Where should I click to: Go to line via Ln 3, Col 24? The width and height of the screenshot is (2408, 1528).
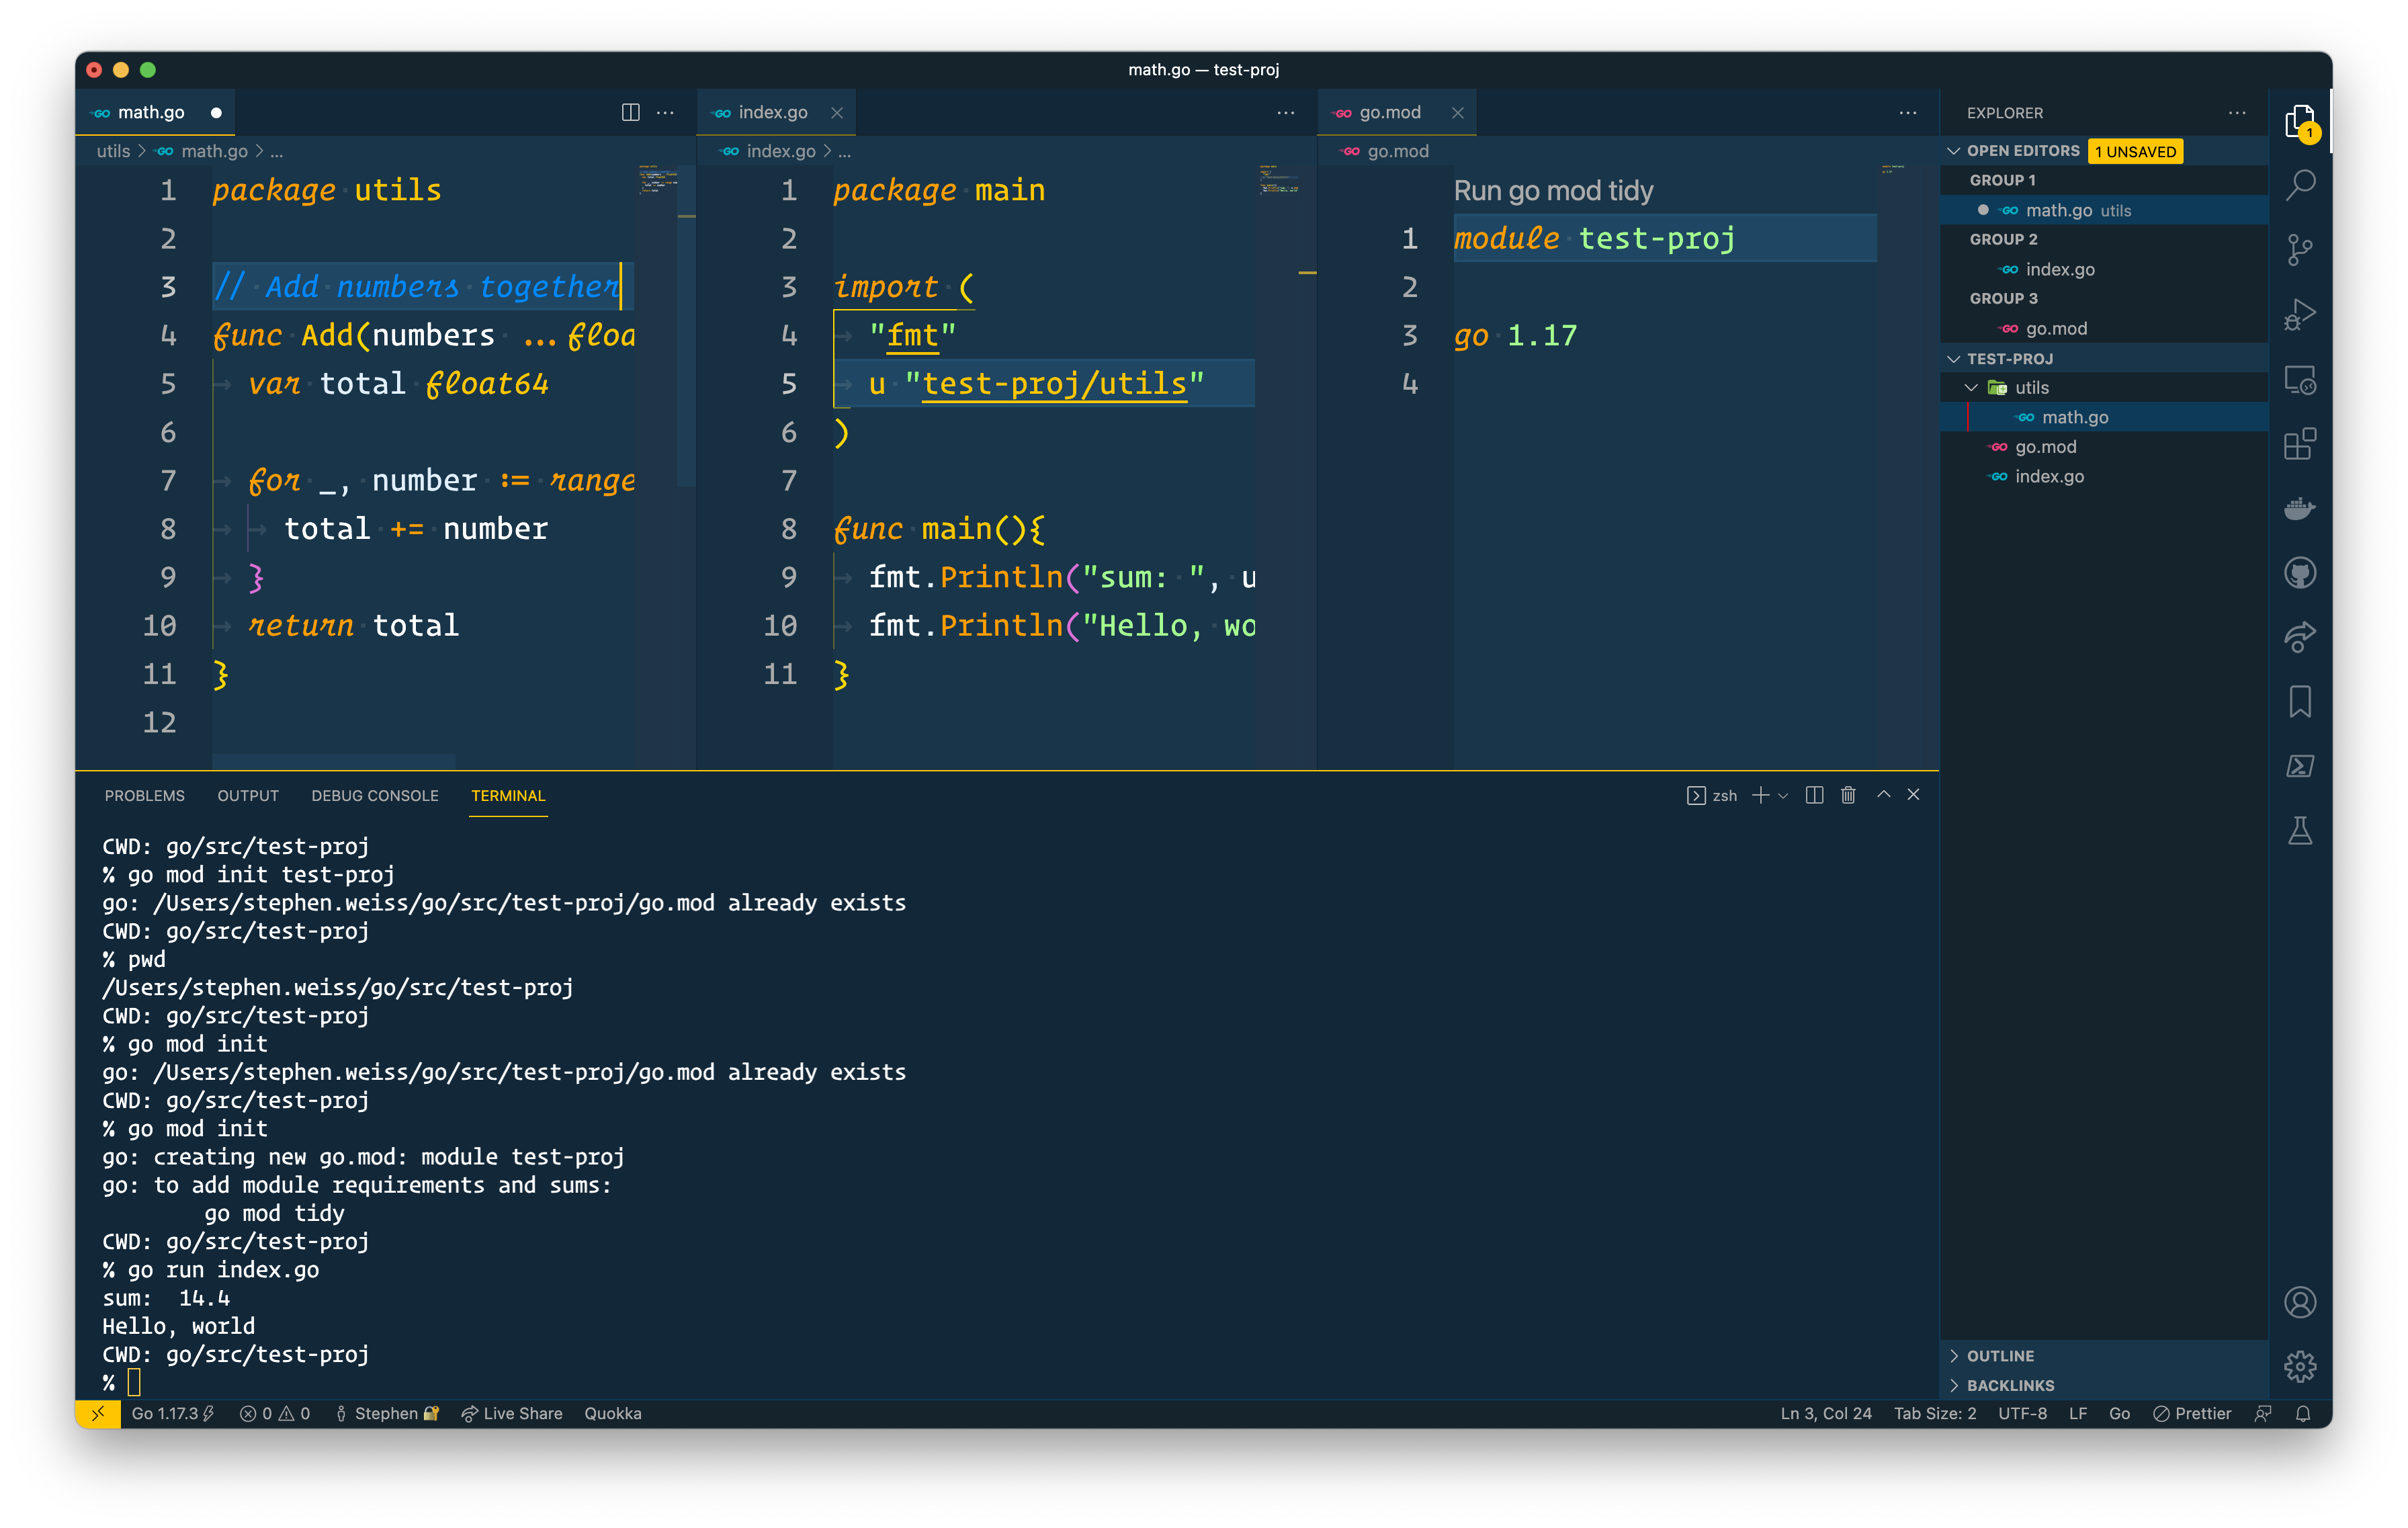(x=1825, y=1413)
